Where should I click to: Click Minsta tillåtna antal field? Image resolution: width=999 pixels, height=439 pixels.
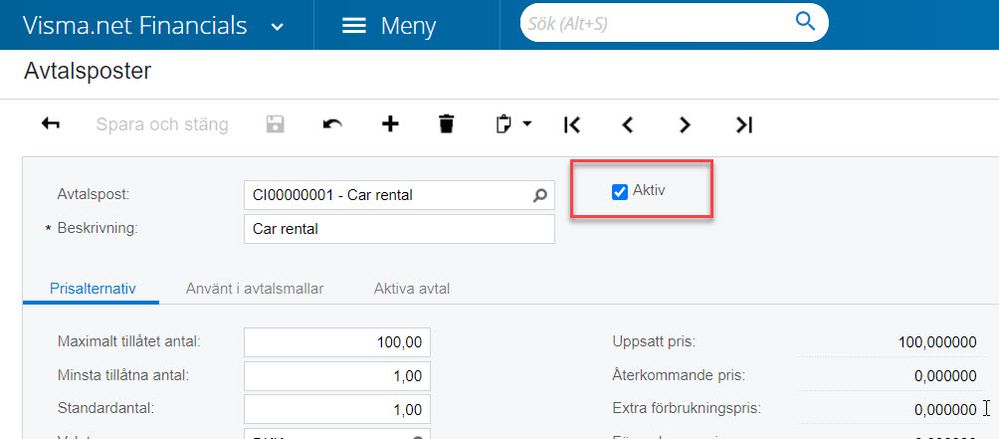337,376
